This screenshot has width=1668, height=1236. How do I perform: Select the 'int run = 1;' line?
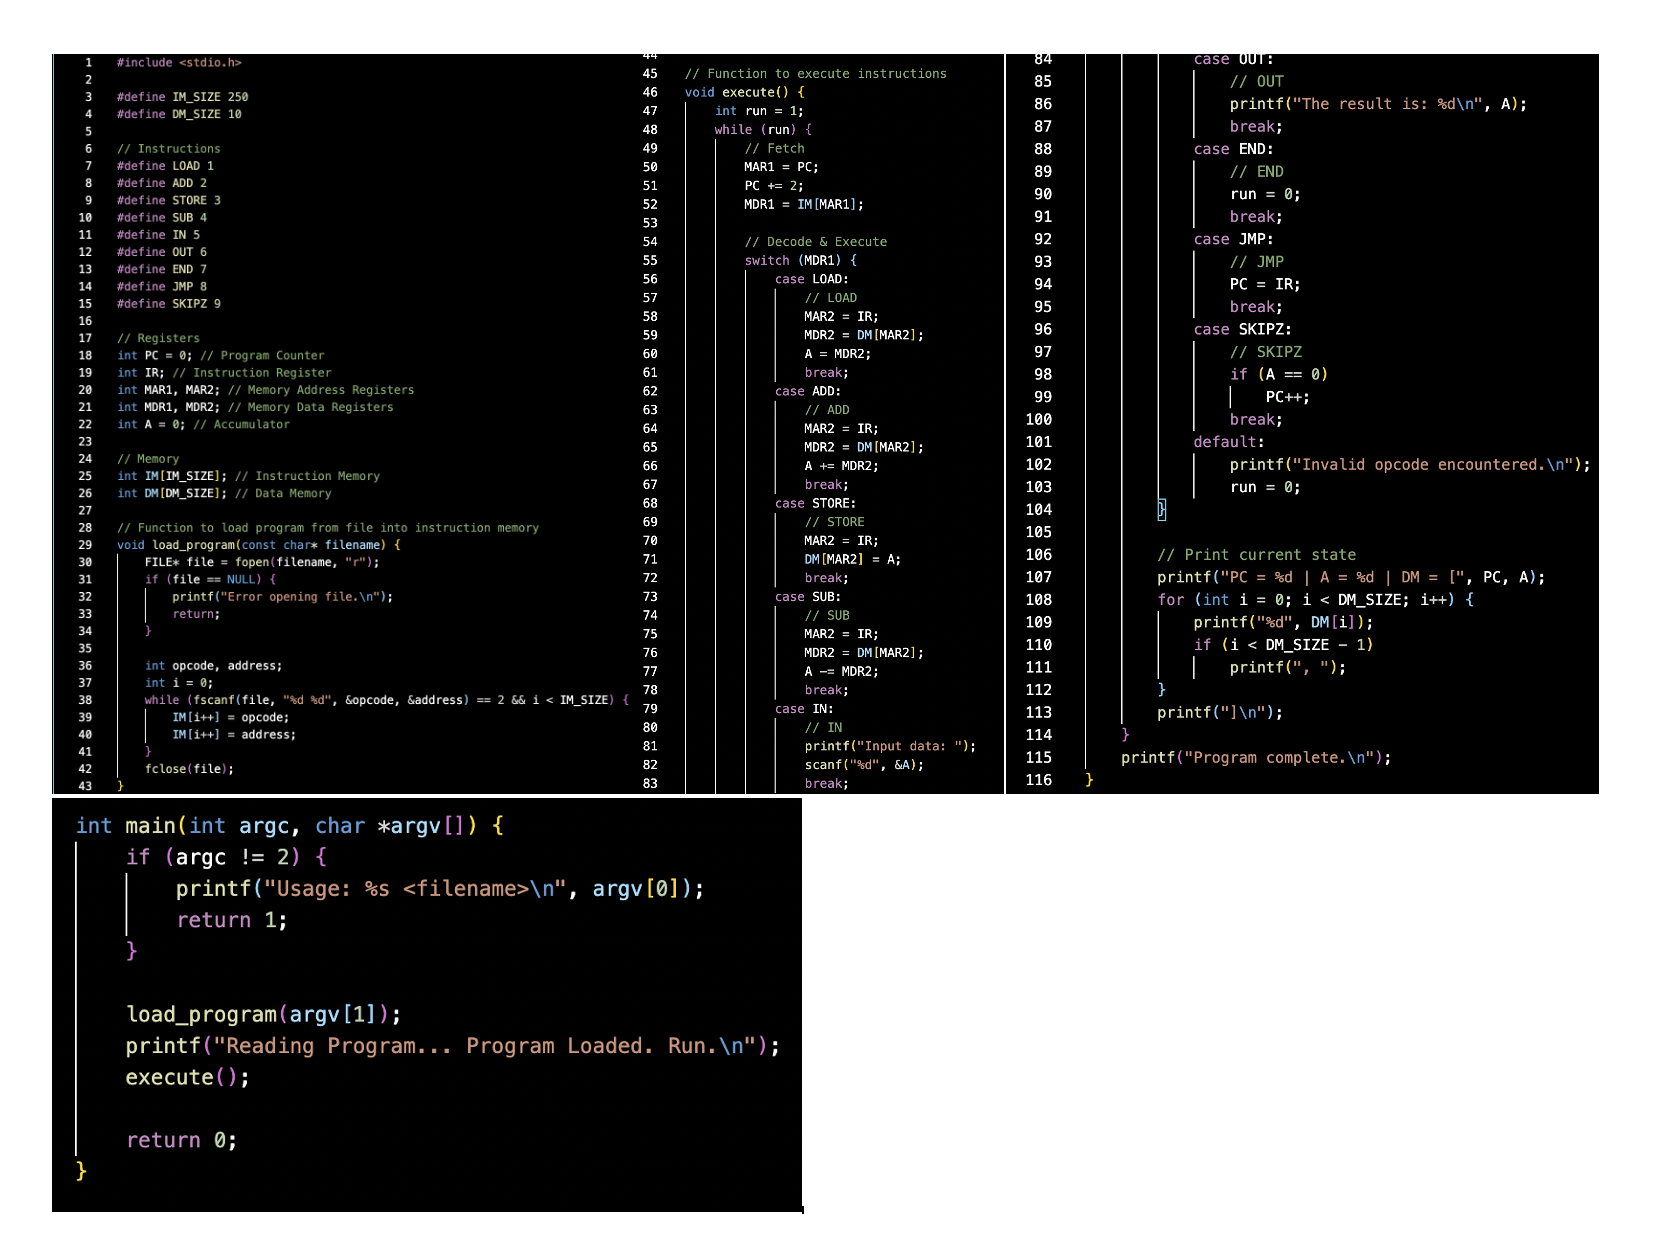click(x=759, y=111)
